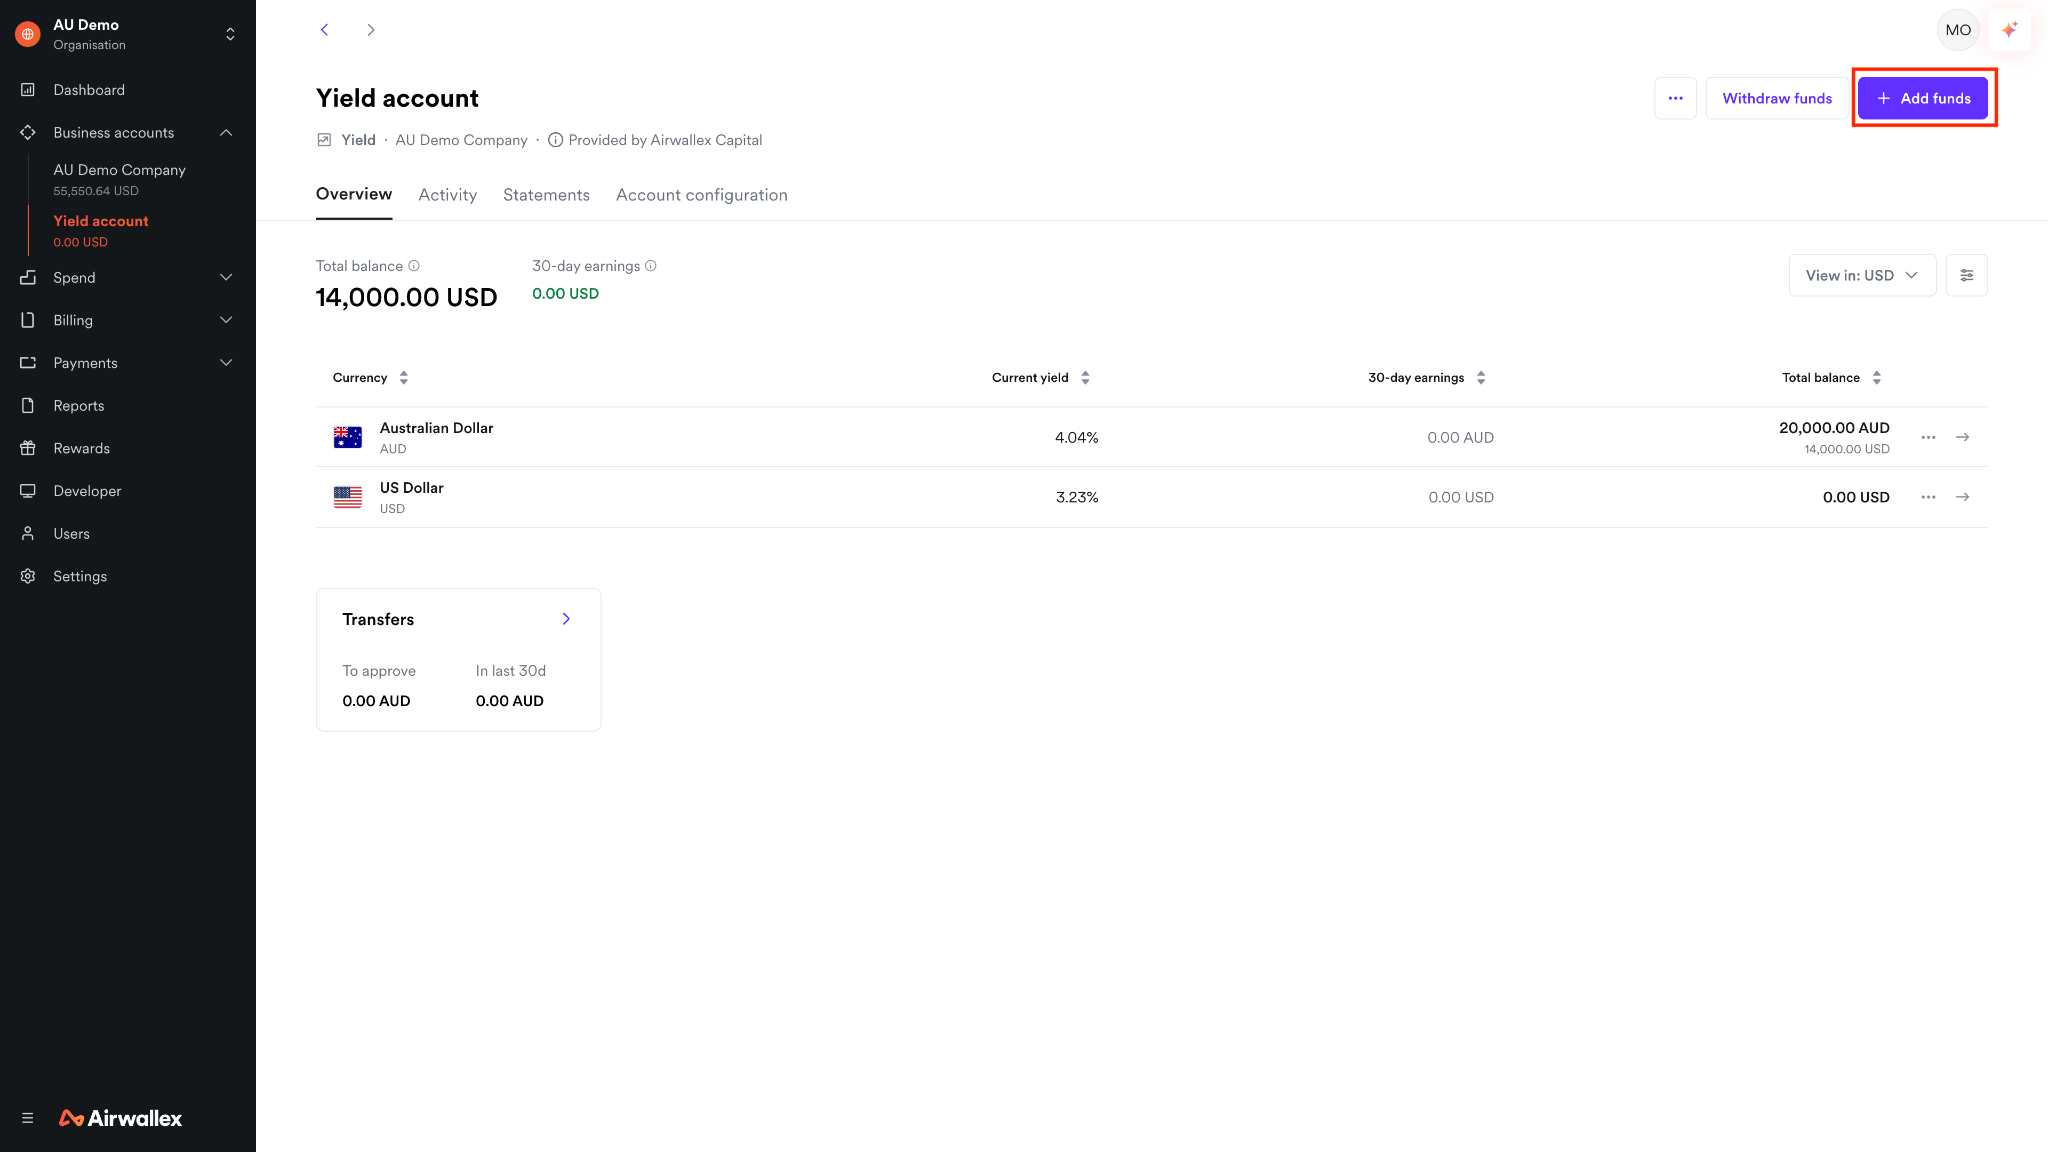Expand the Payments menu

[x=226, y=362]
